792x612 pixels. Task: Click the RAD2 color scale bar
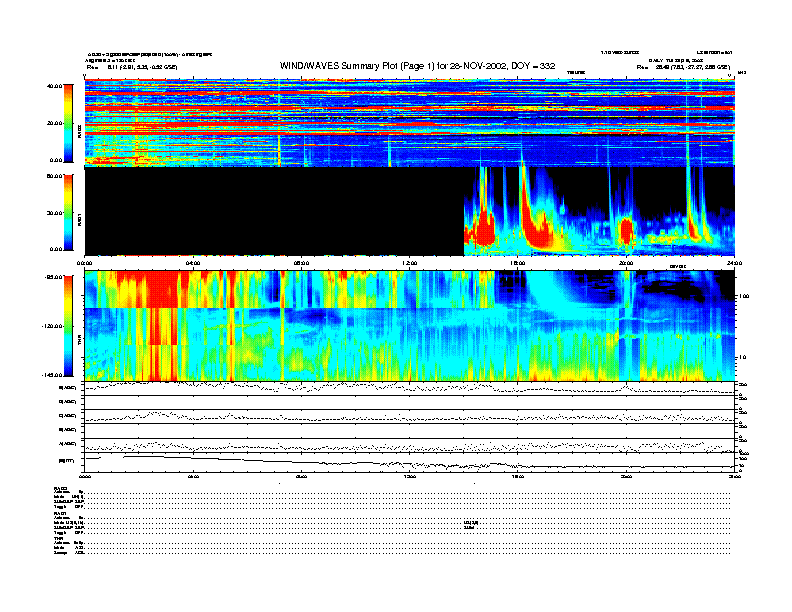point(68,123)
